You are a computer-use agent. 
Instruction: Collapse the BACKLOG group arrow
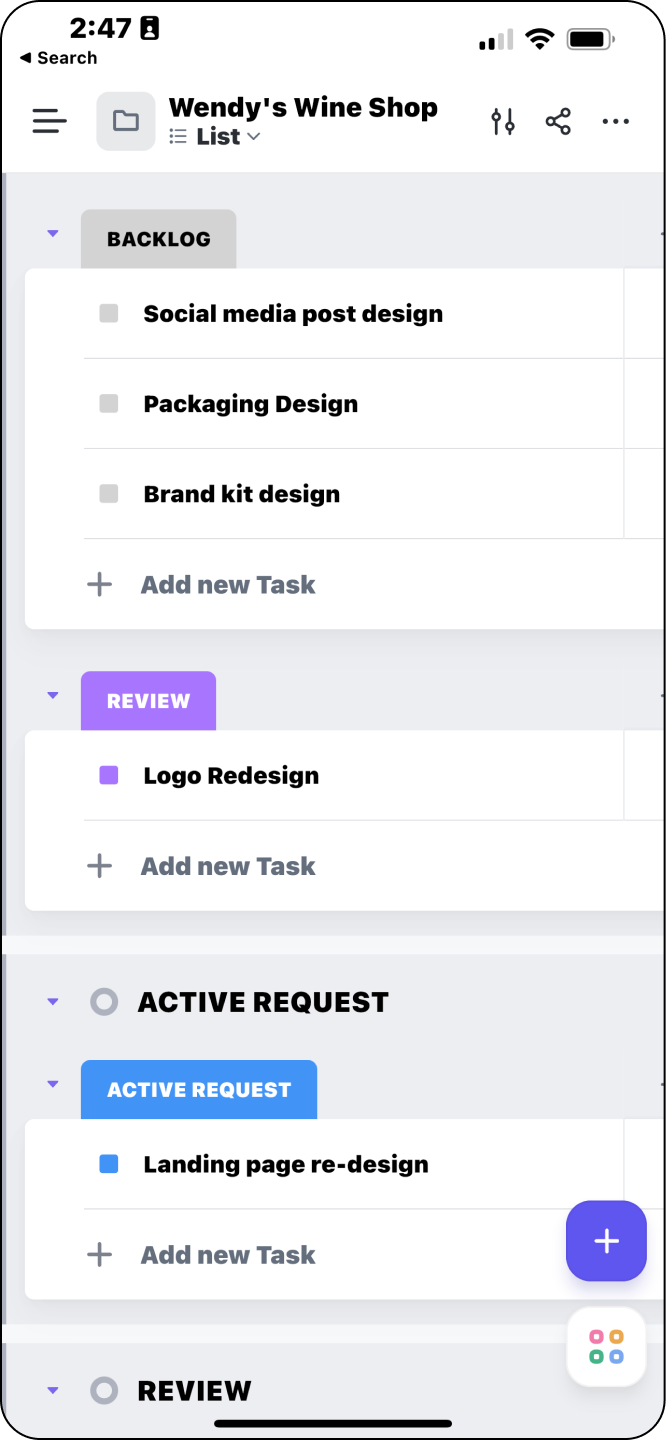coord(53,234)
